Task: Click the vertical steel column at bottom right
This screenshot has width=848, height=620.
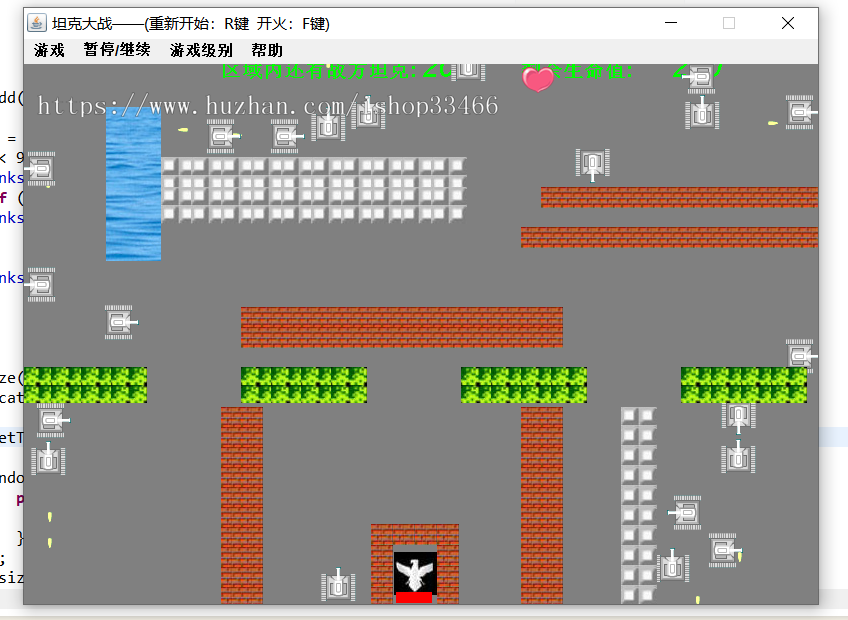Action: [639, 506]
